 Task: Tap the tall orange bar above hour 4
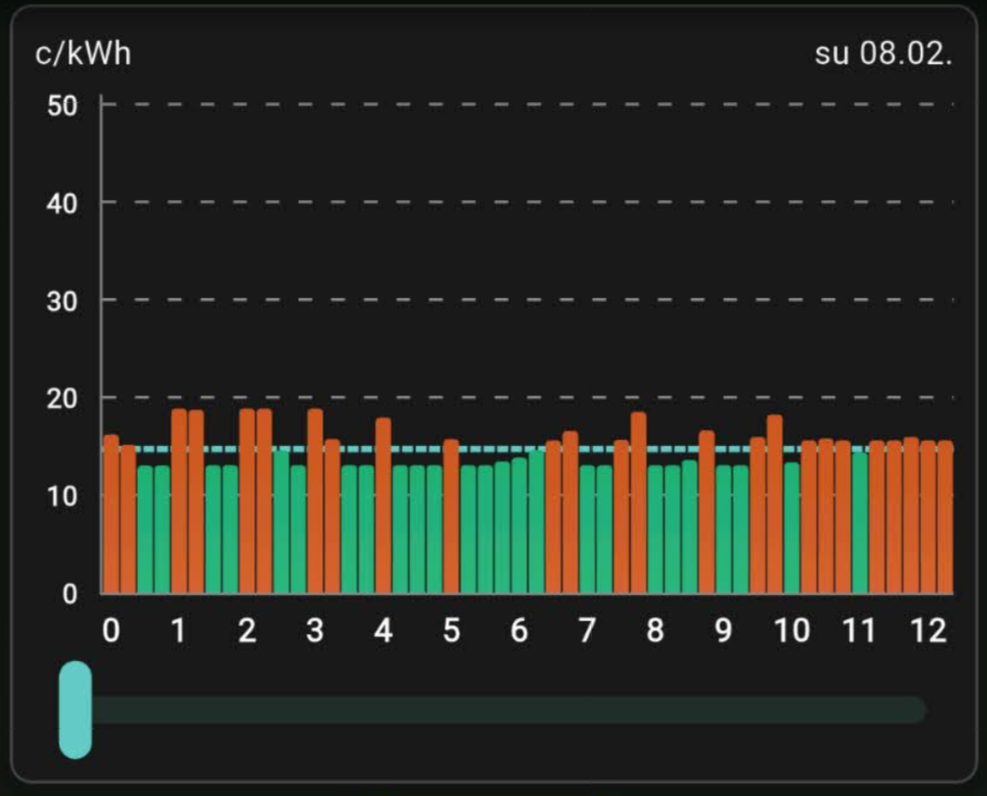pos(383,506)
